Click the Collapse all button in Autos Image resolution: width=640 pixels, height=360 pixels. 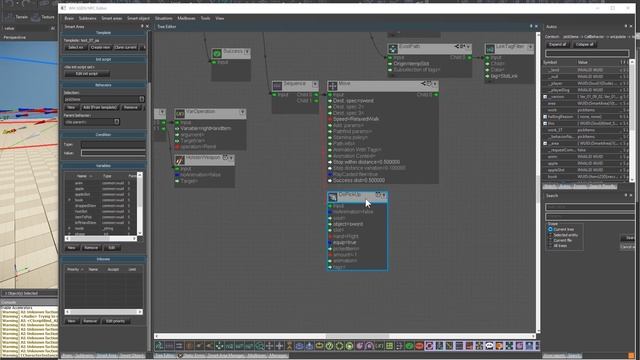pos(584,44)
